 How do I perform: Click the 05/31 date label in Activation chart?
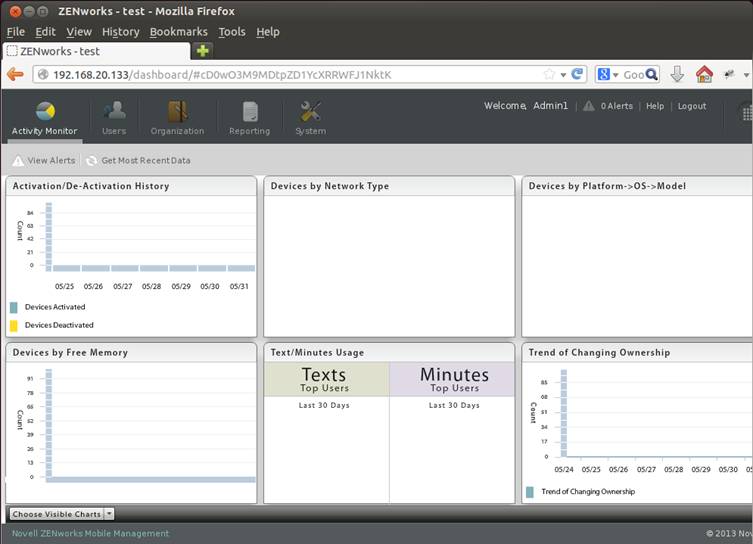point(239,286)
